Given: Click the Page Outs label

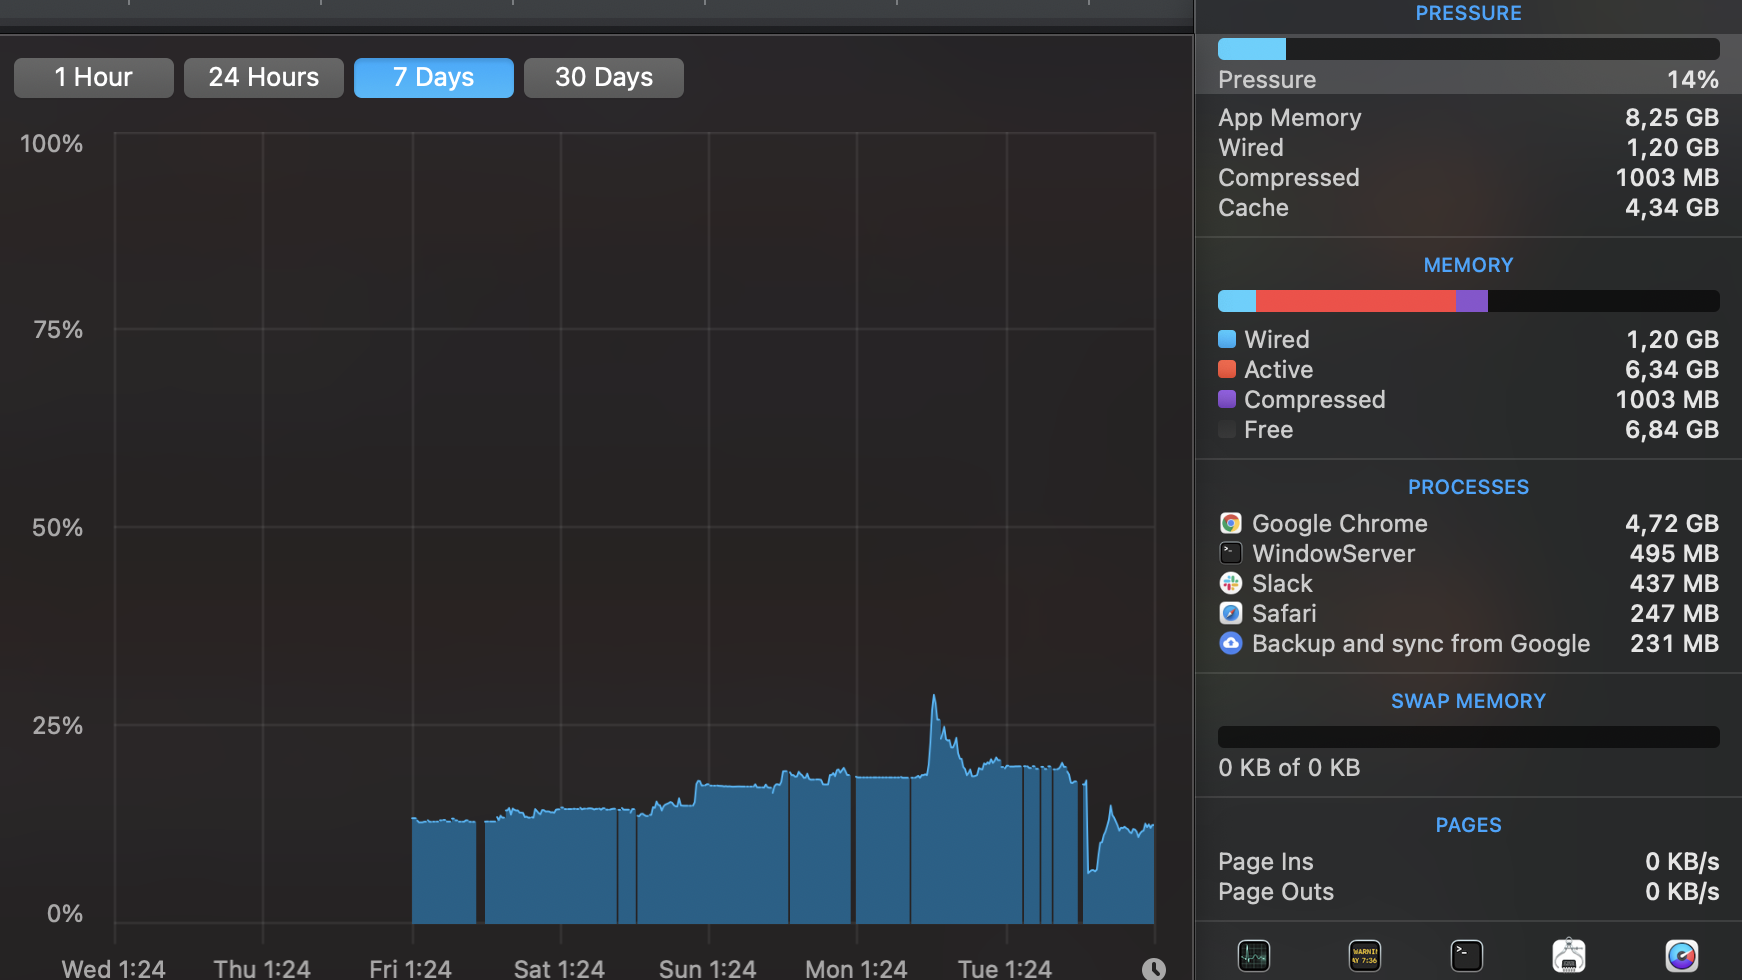Looking at the screenshot, I should [x=1276, y=891].
